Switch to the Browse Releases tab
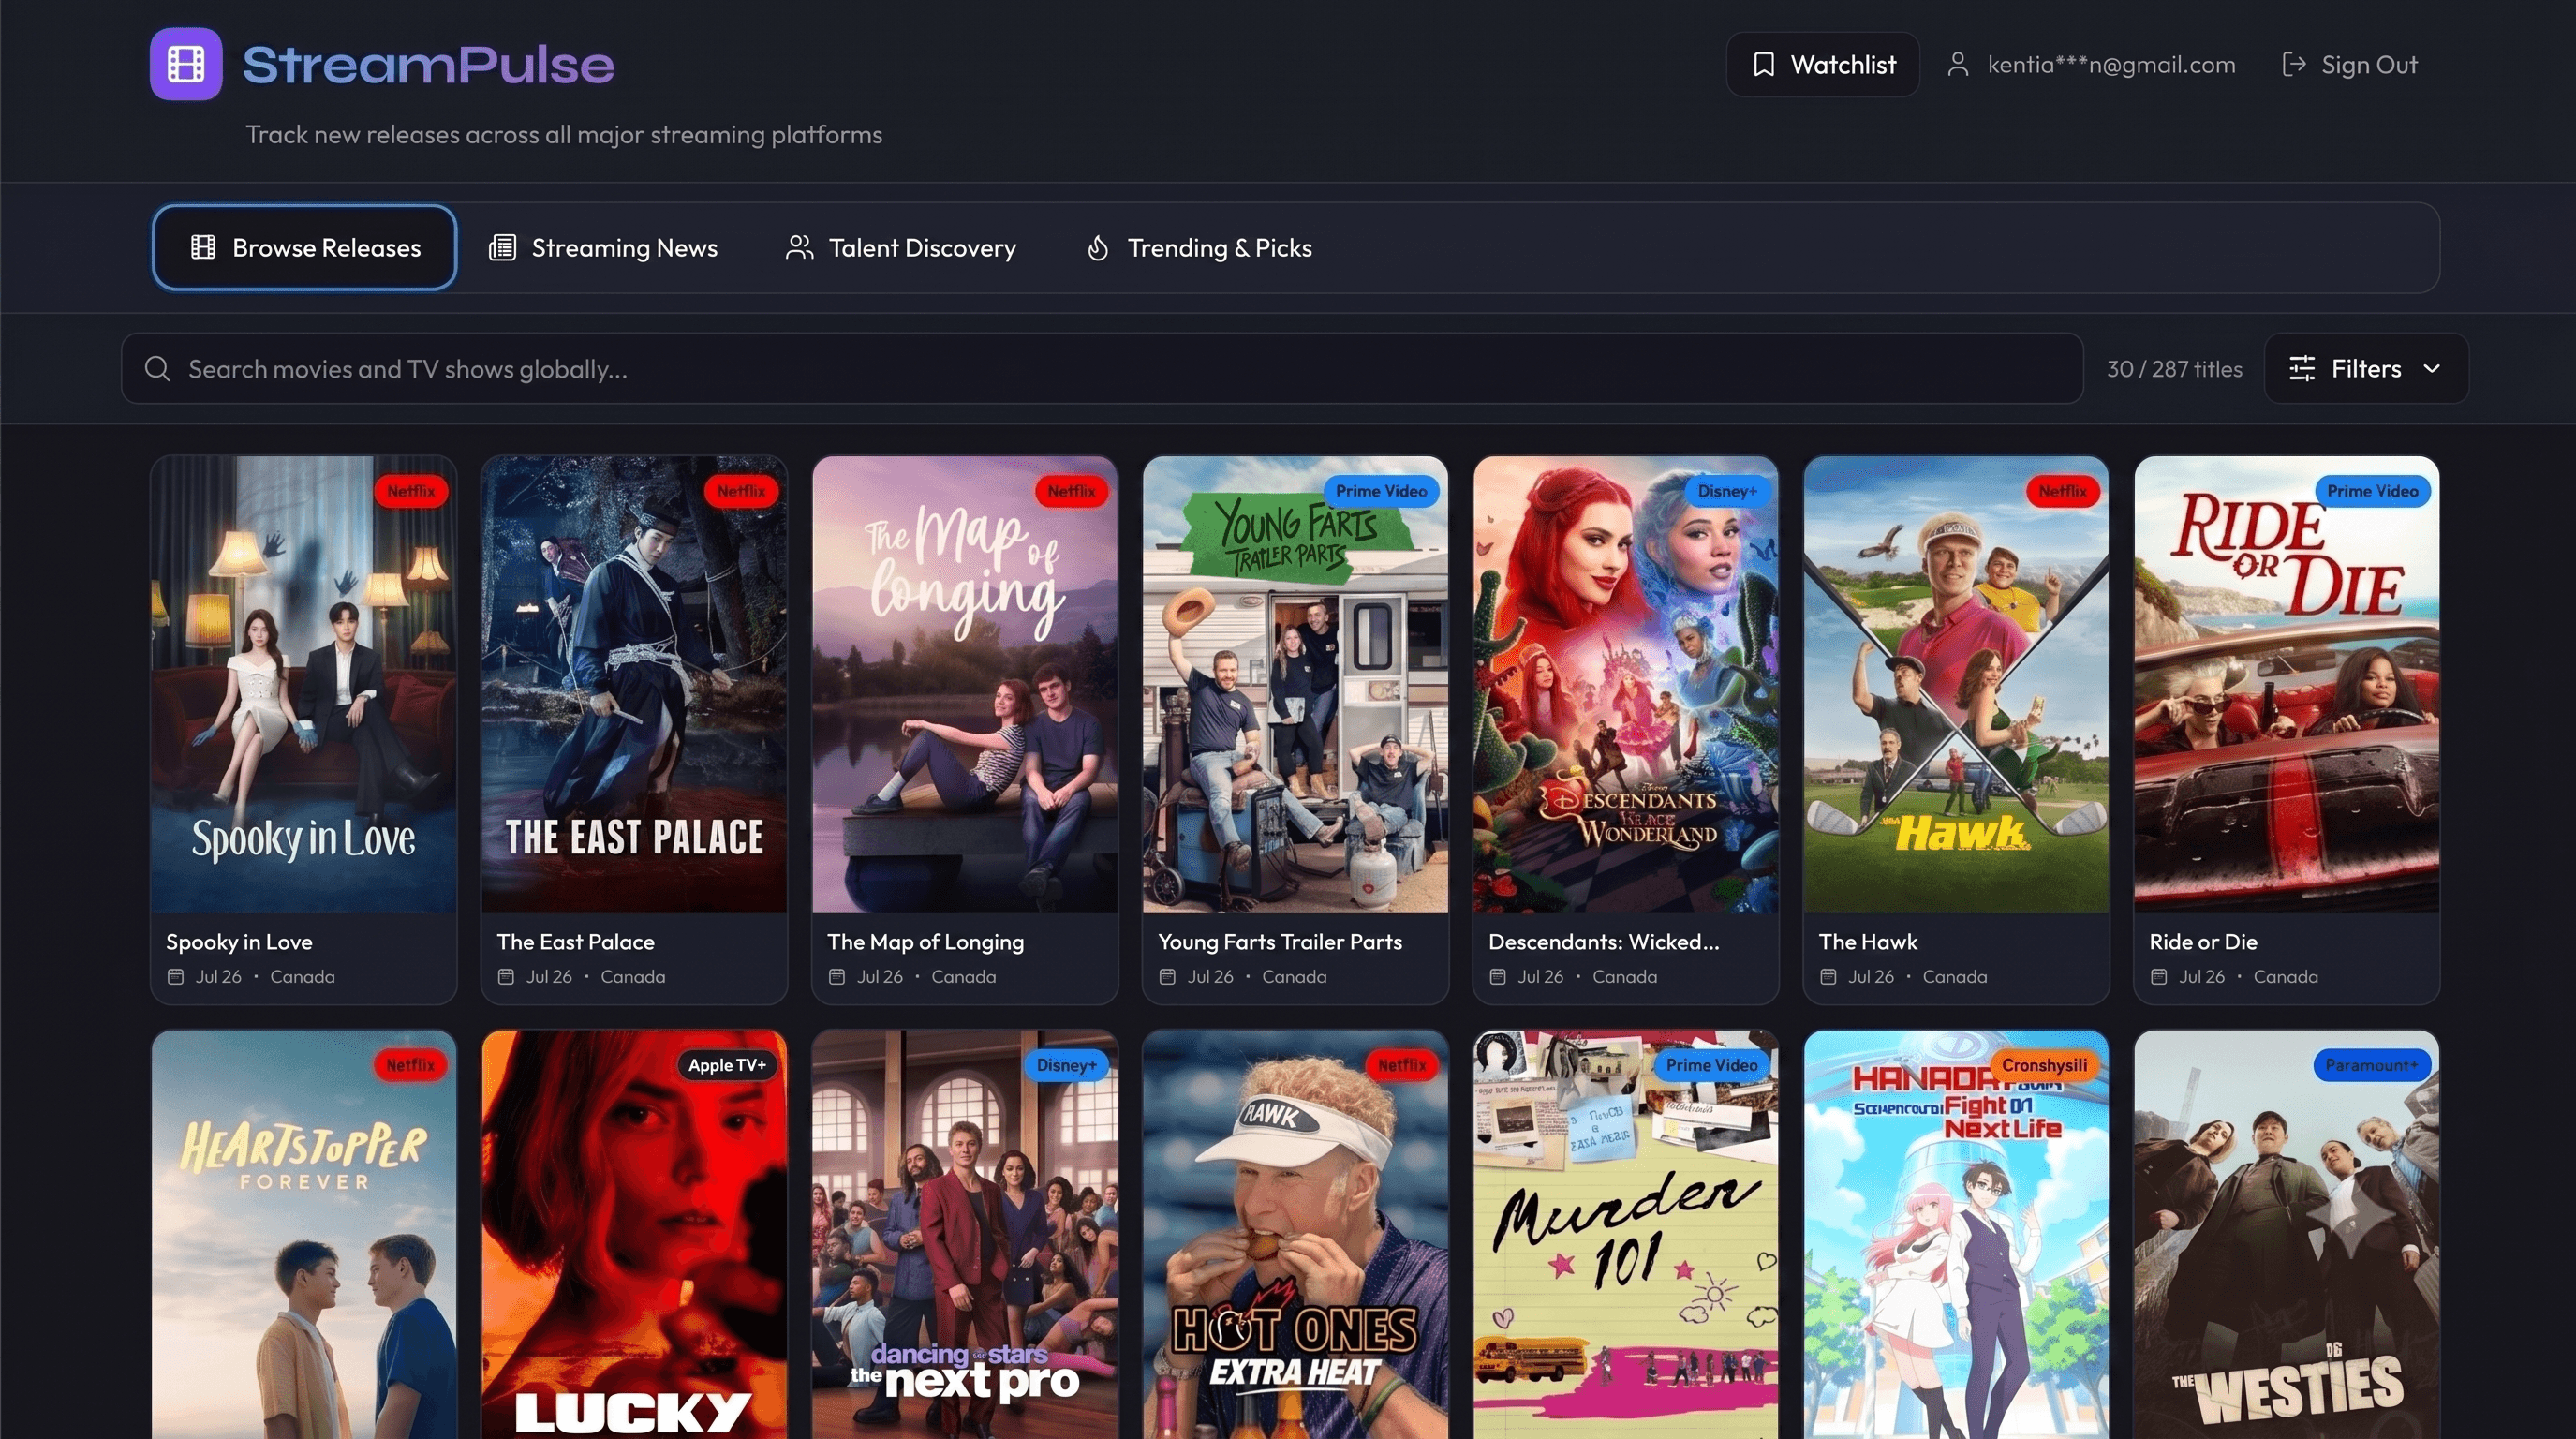2576x1439 pixels. (x=305, y=247)
